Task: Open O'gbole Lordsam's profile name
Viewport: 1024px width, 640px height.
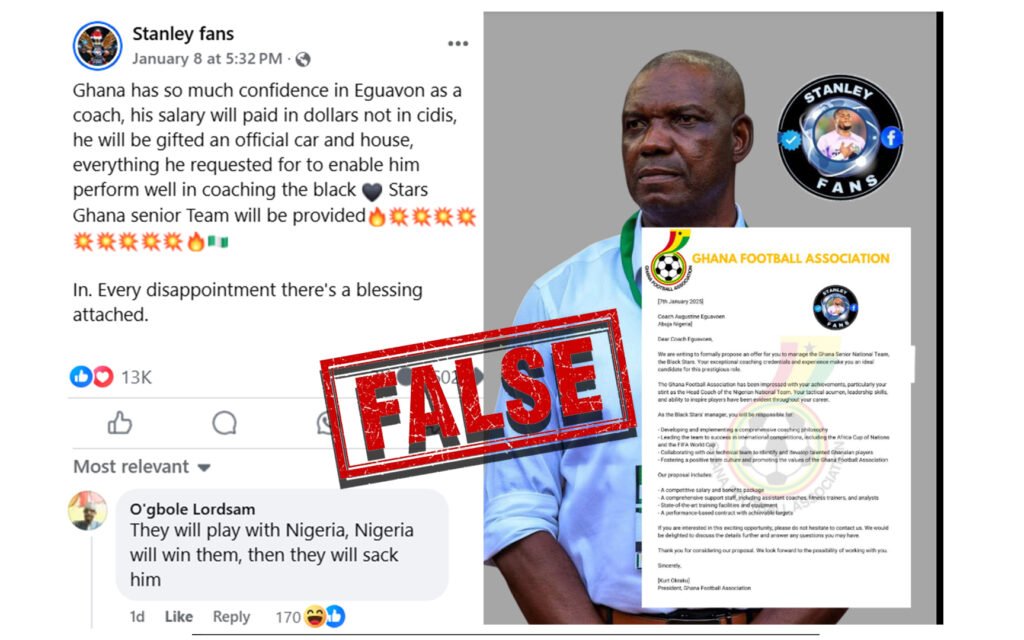Action: pyautogui.click(x=192, y=509)
